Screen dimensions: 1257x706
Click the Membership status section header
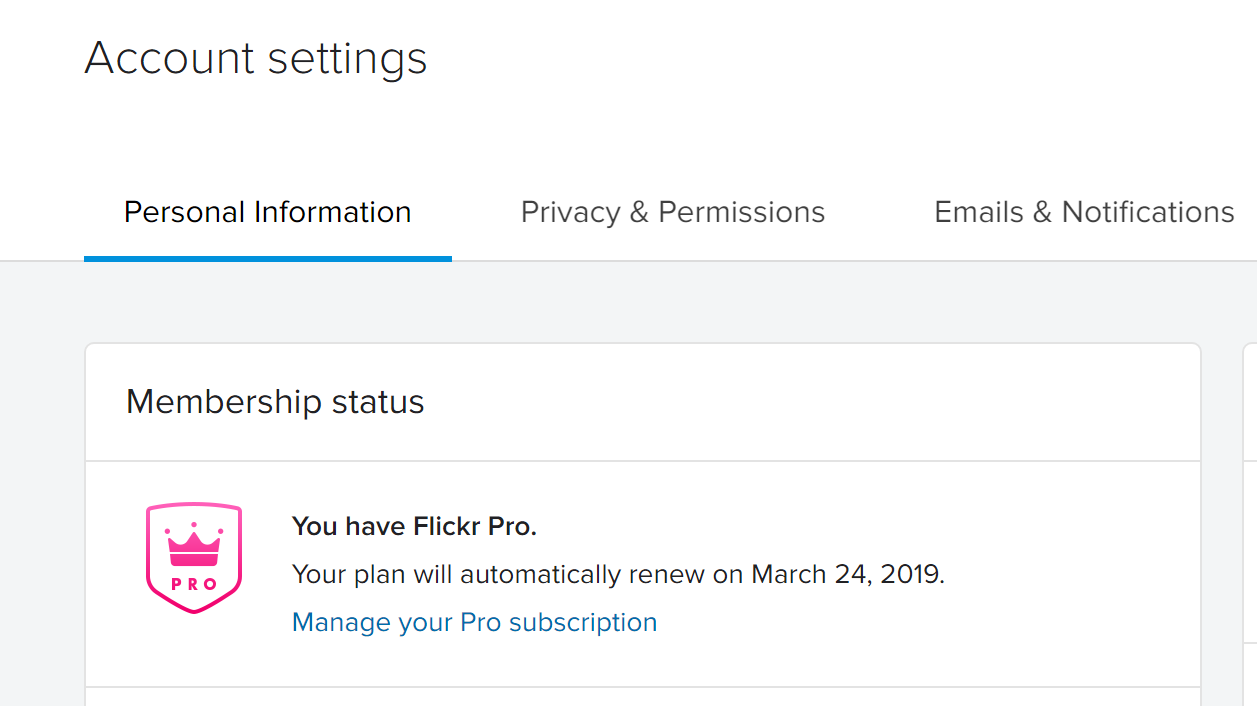click(x=275, y=402)
